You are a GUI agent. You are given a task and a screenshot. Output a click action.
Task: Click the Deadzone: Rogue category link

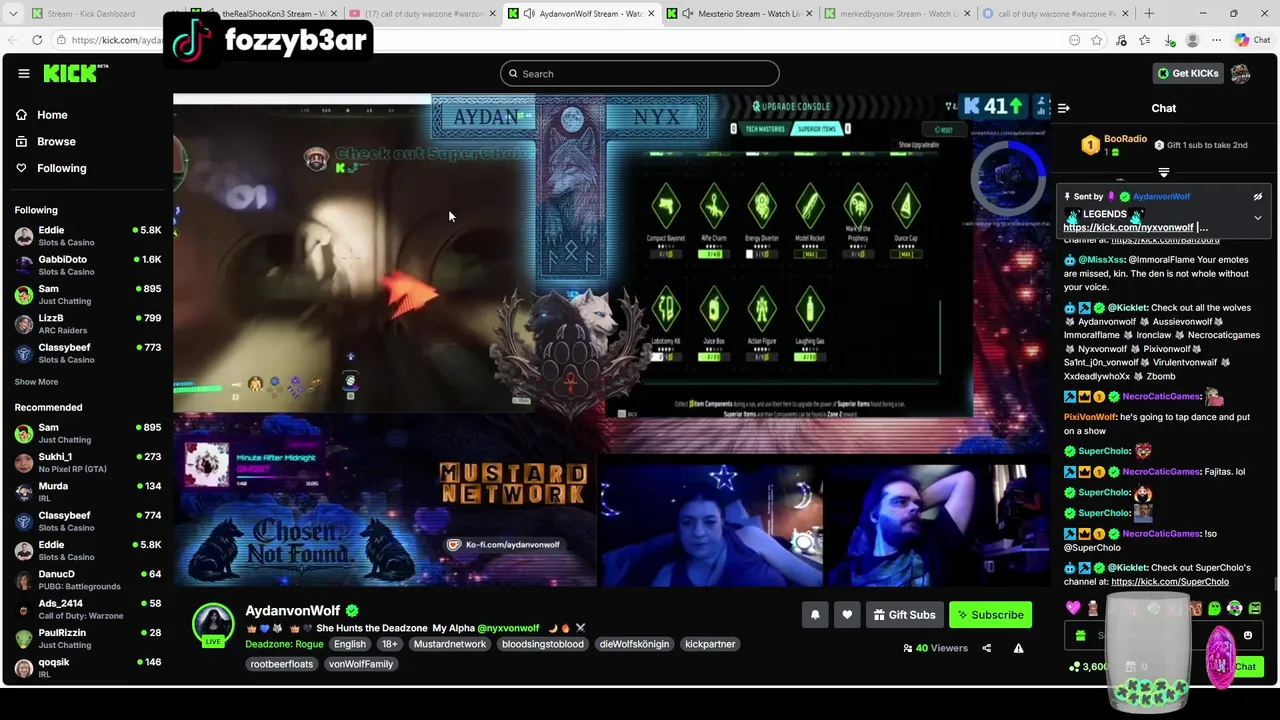pyautogui.click(x=284, y=644)
